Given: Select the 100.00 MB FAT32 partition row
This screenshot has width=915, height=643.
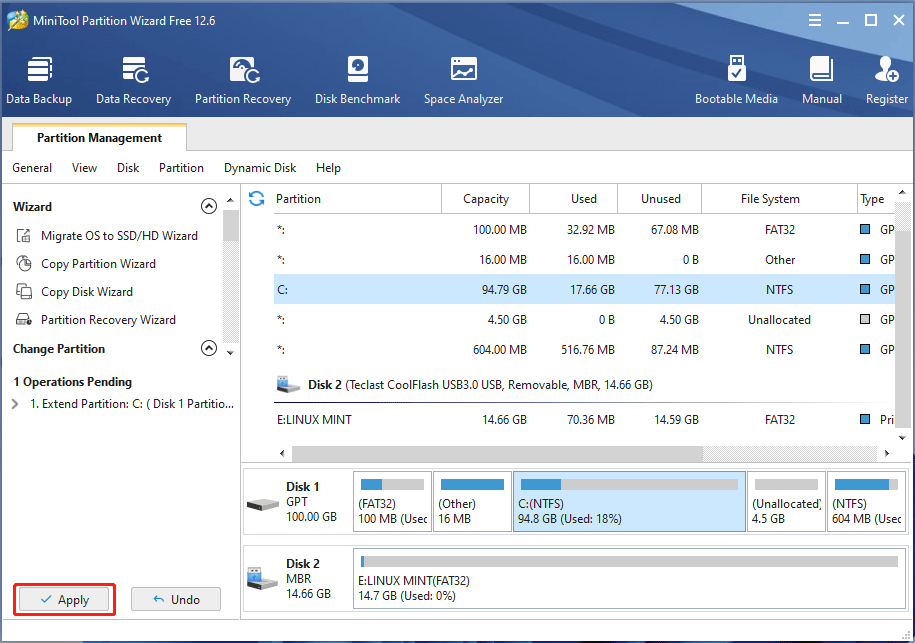Looking at the screenshot, I should click(x=584, y=229).
